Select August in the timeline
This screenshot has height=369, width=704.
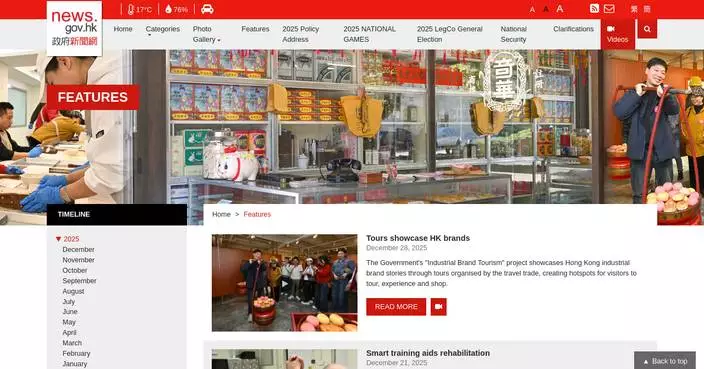[x=73, y=291]
